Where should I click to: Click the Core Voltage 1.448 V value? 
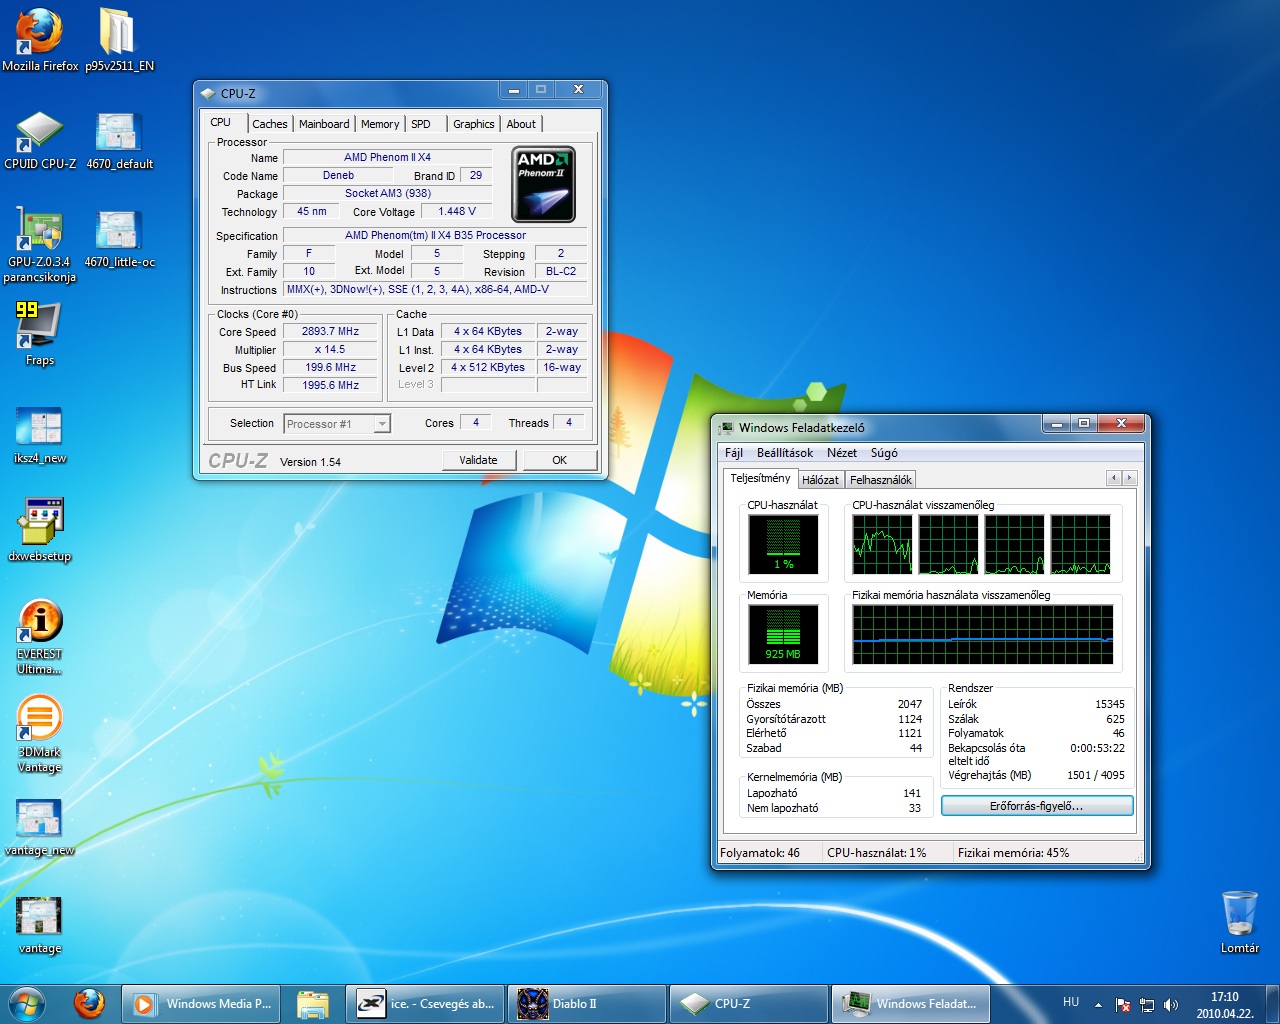(457, 212)
